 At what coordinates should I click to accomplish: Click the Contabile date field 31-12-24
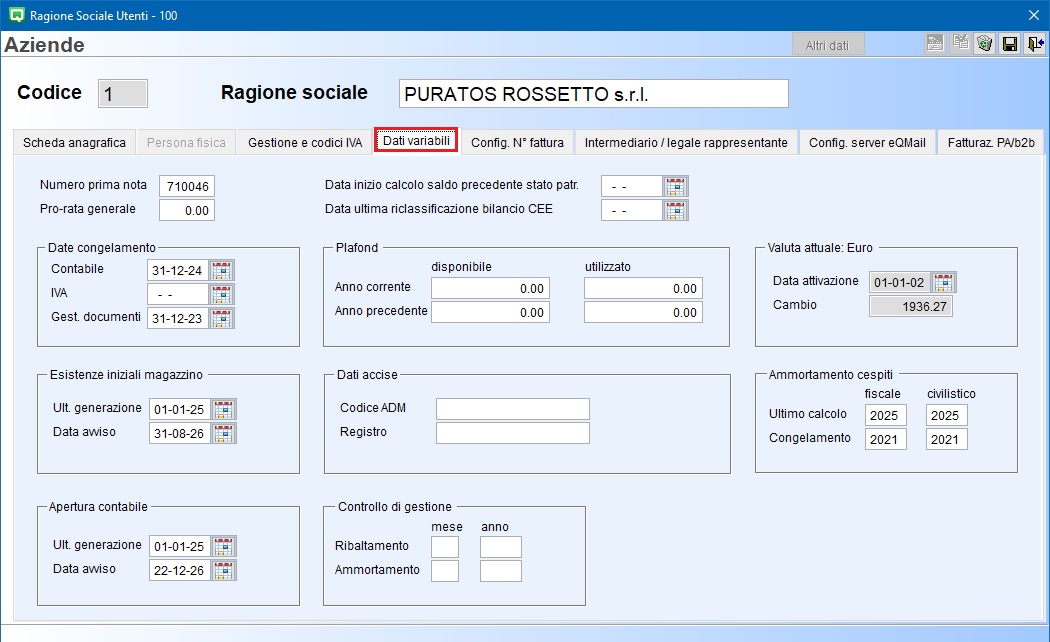pos(177,270)
